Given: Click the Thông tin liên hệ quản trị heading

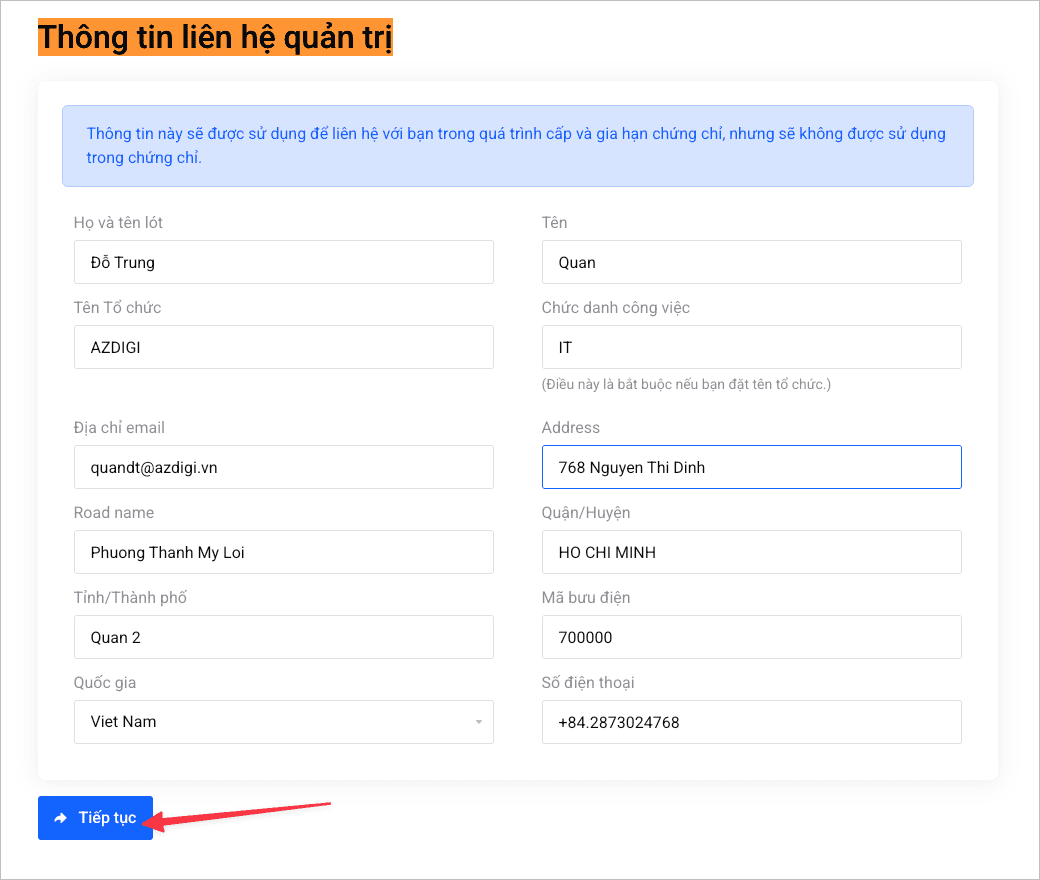Looking at the screenshot, I should pos(215,37).
